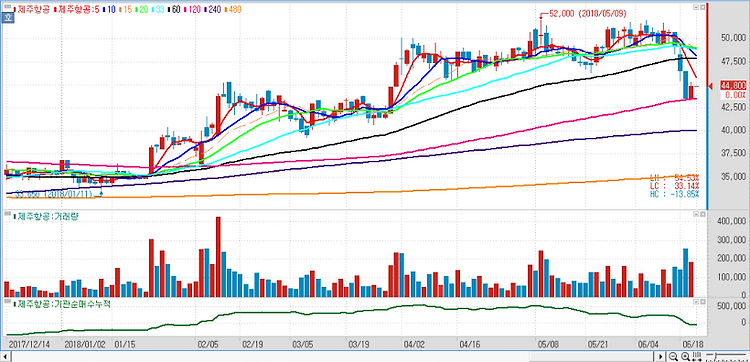
Task: Minimize the 기관순매수누적 pane
Action: point(696,303)
